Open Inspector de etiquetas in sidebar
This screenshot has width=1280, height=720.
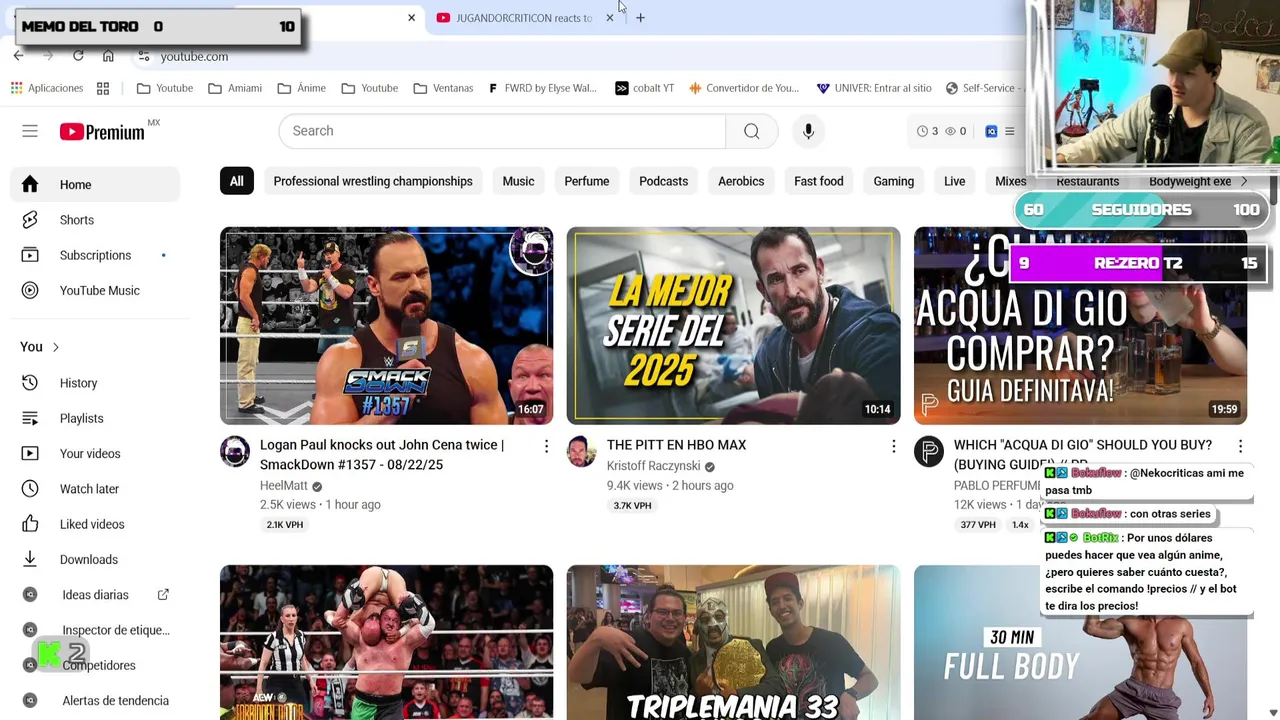95,630
